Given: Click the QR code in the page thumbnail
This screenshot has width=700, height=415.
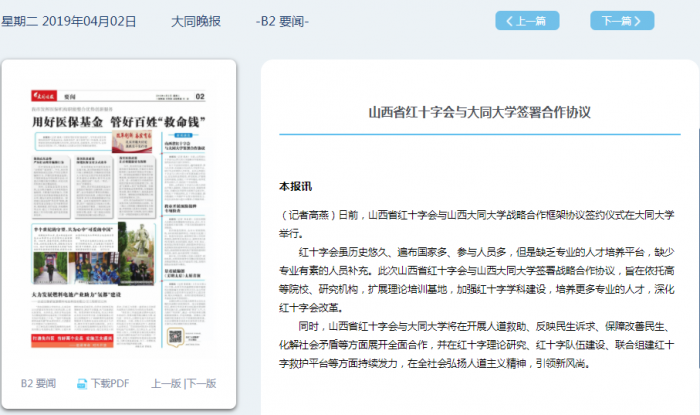Looking at the screenshot, I should tap(175, 336).
